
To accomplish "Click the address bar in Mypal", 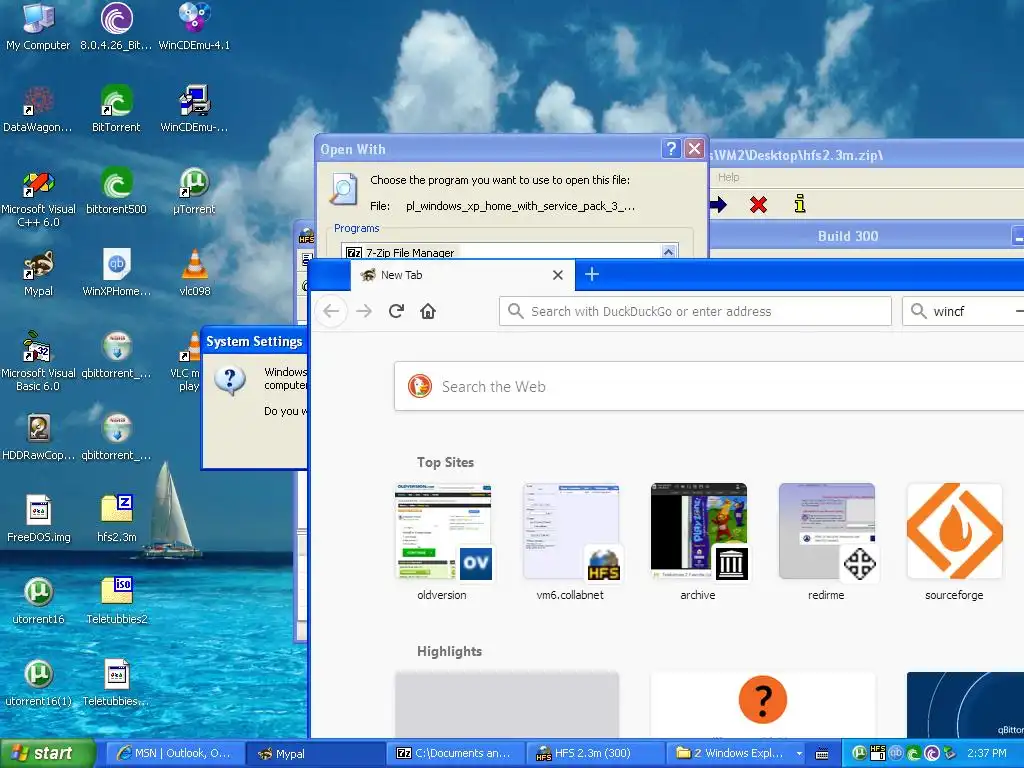I will [696, 311].
